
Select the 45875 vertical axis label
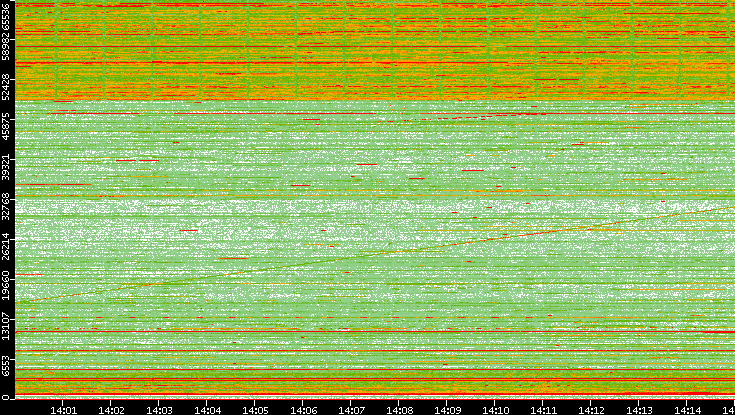coord(6,126)
